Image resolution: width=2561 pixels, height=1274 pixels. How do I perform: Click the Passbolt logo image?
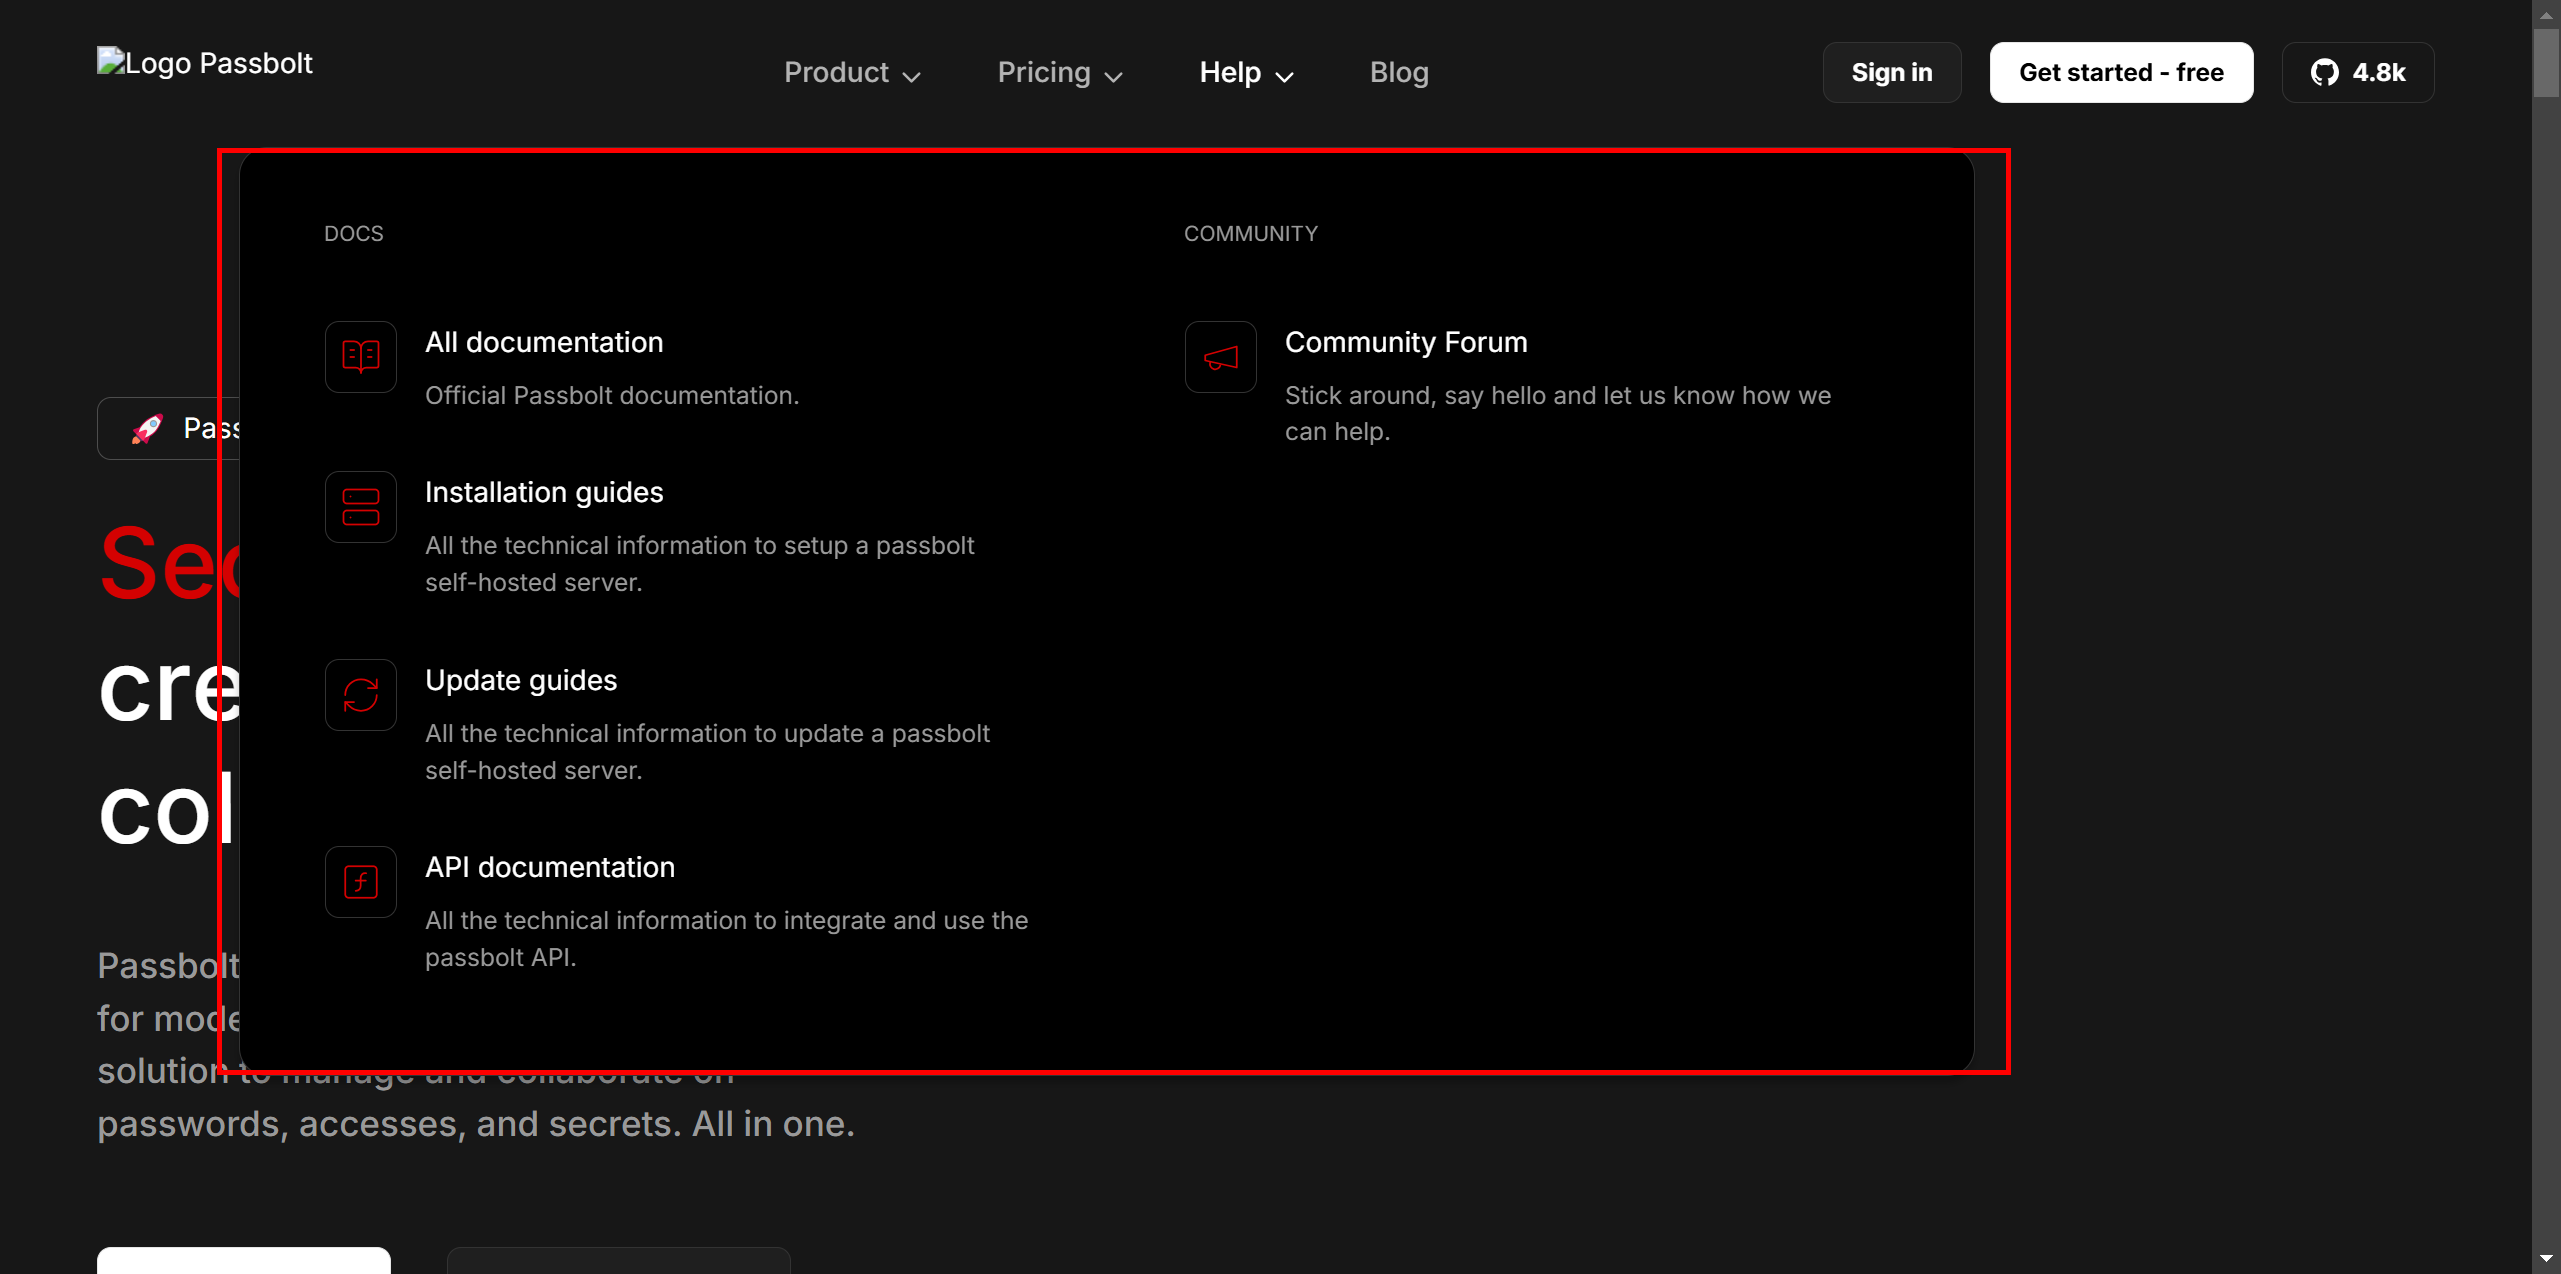coord(205,63)
